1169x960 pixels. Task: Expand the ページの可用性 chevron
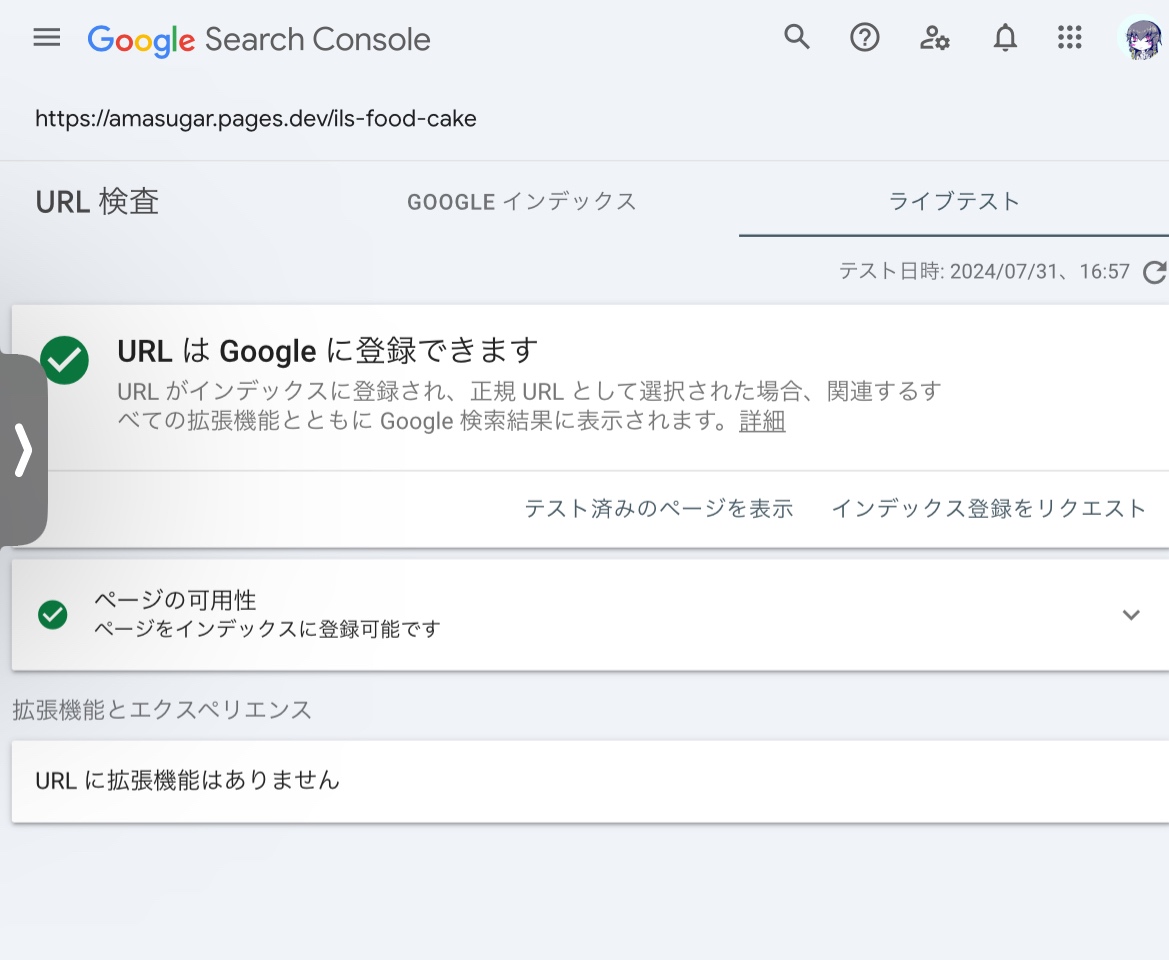click(x=1131, y=615)
